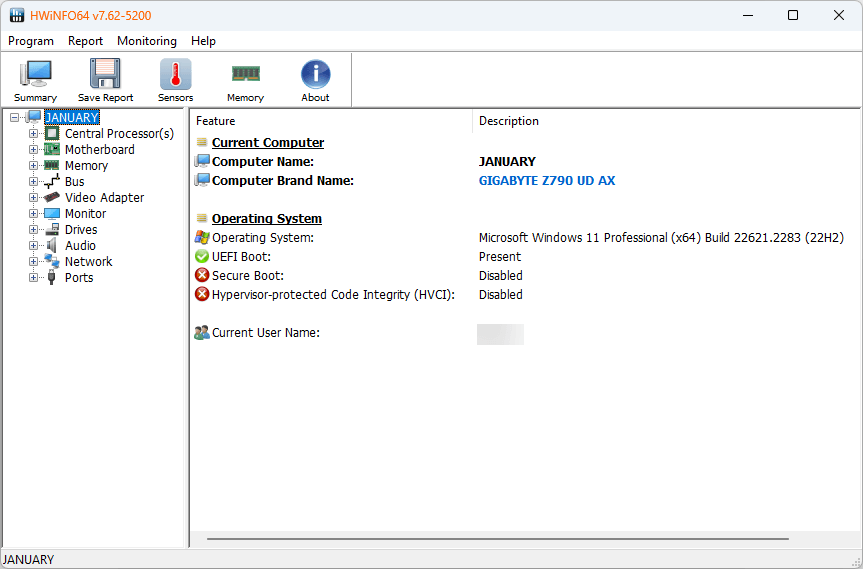The height and width of the screenshot is (569, 863).
Task: Click the JANUARY status bar text
Action: (x=28, y=560)
